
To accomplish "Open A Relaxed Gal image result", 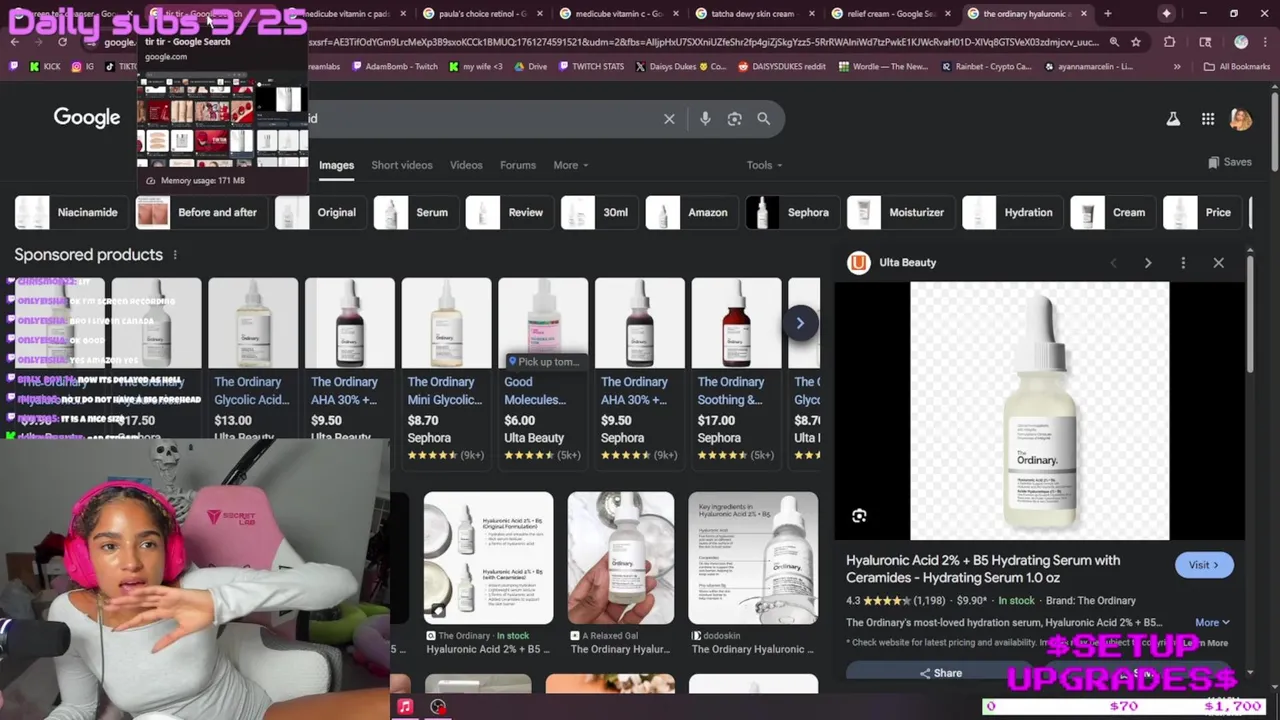I will coord(621,574).
